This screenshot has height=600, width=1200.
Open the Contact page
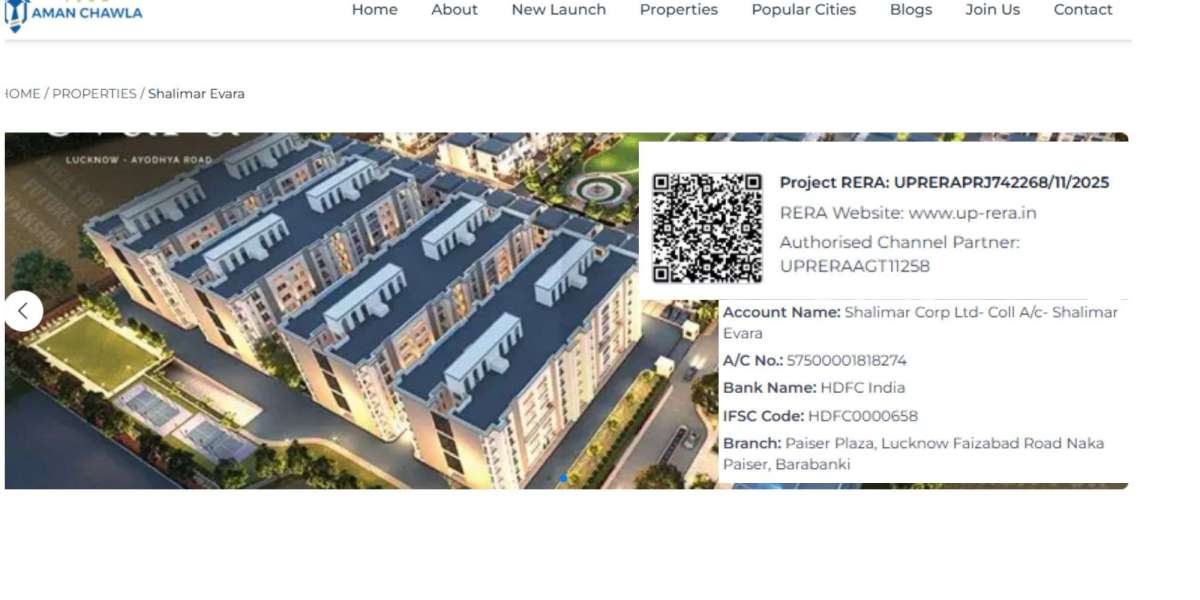[1083, 10]
